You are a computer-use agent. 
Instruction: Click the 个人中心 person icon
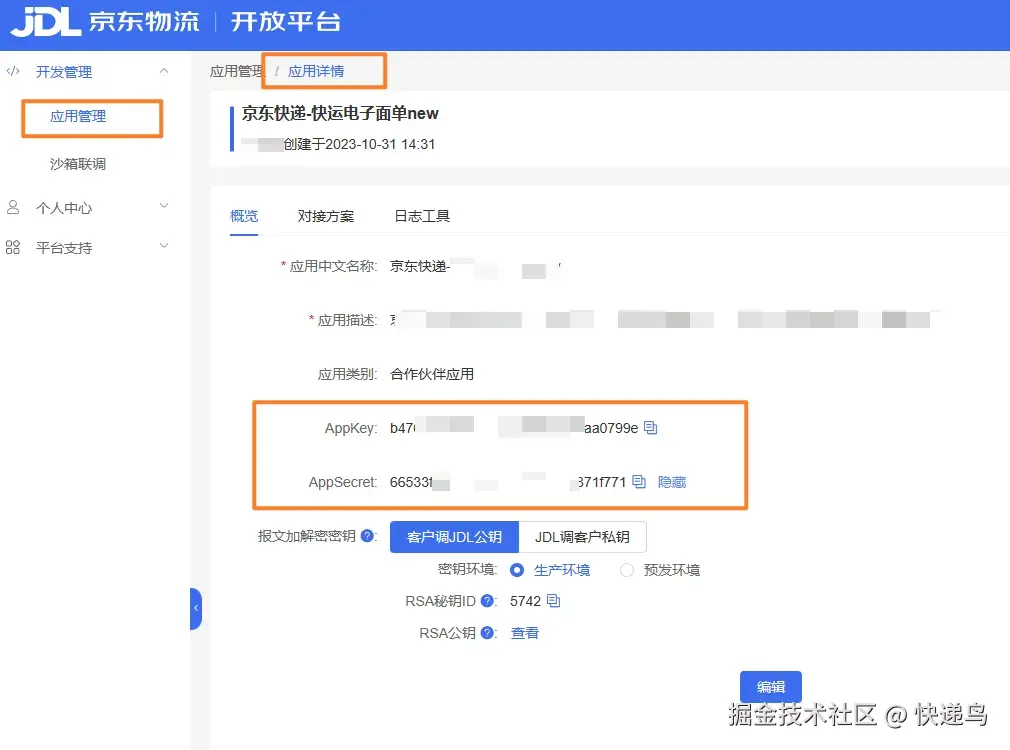point(13,207)
